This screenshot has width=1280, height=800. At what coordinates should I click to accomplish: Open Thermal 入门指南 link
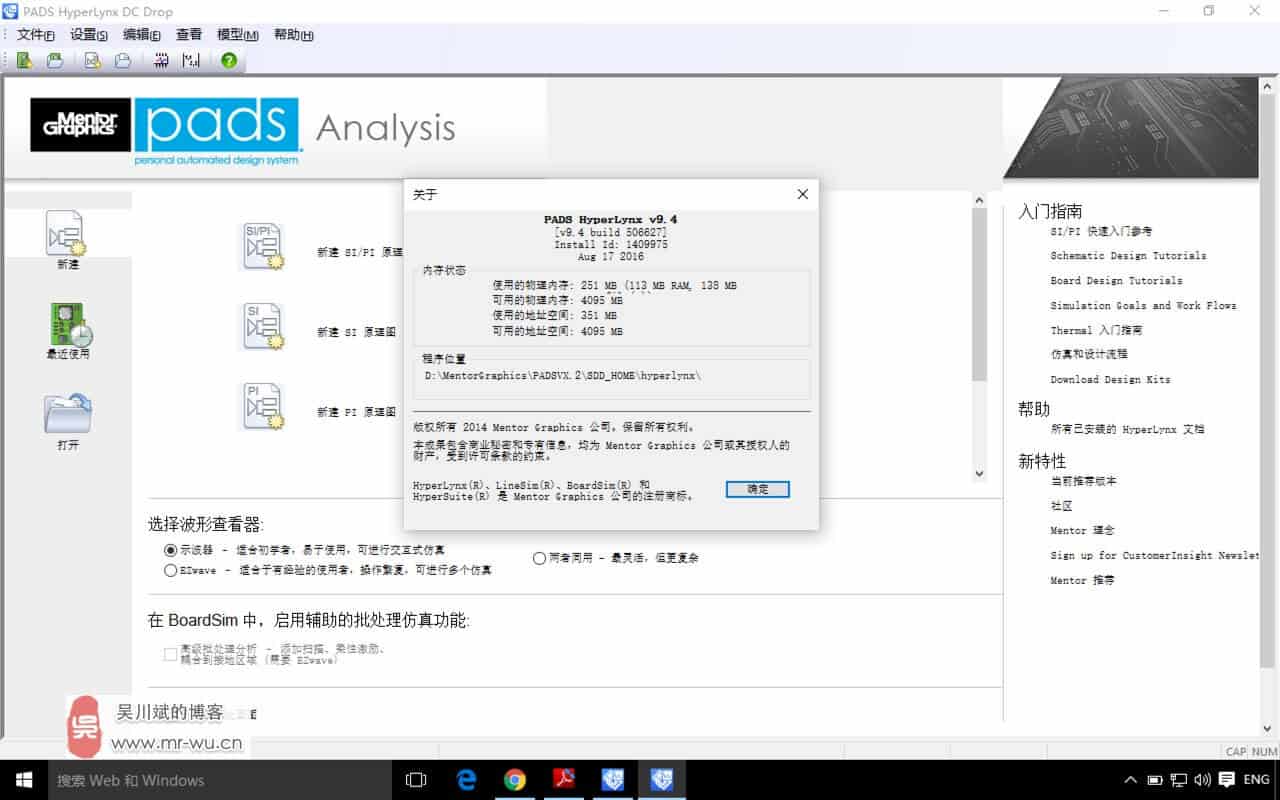[1096, 330]
